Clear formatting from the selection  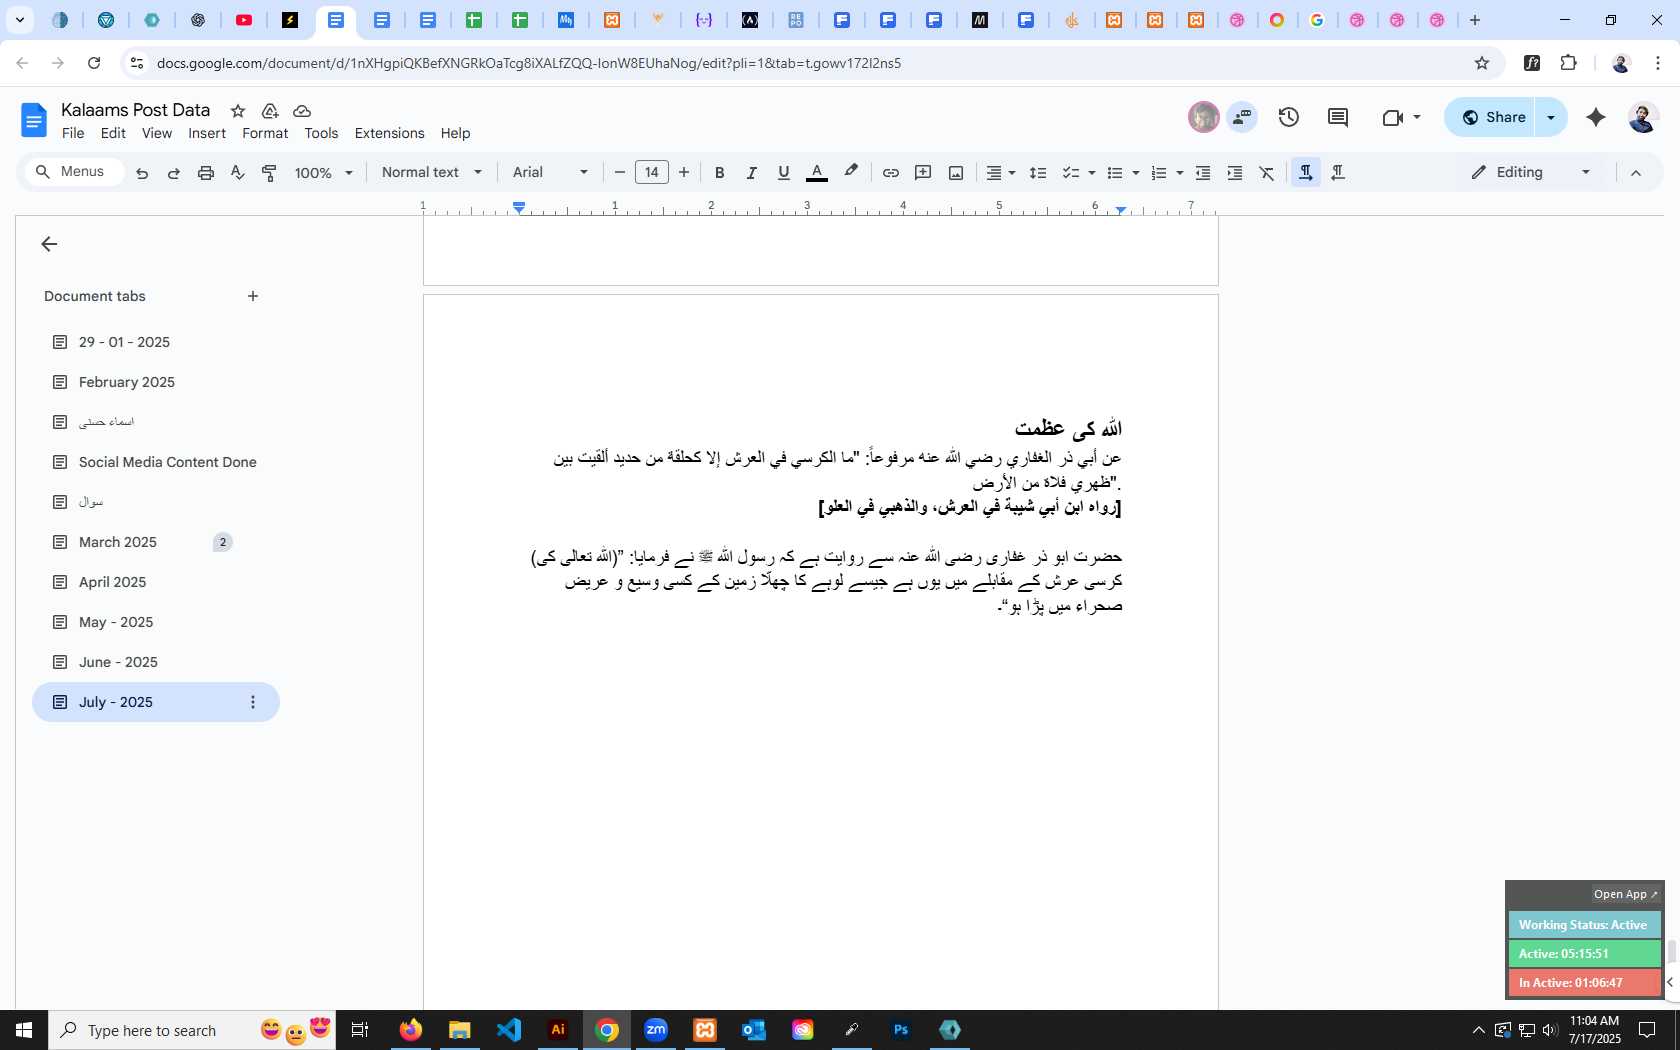coord(1267,173)
